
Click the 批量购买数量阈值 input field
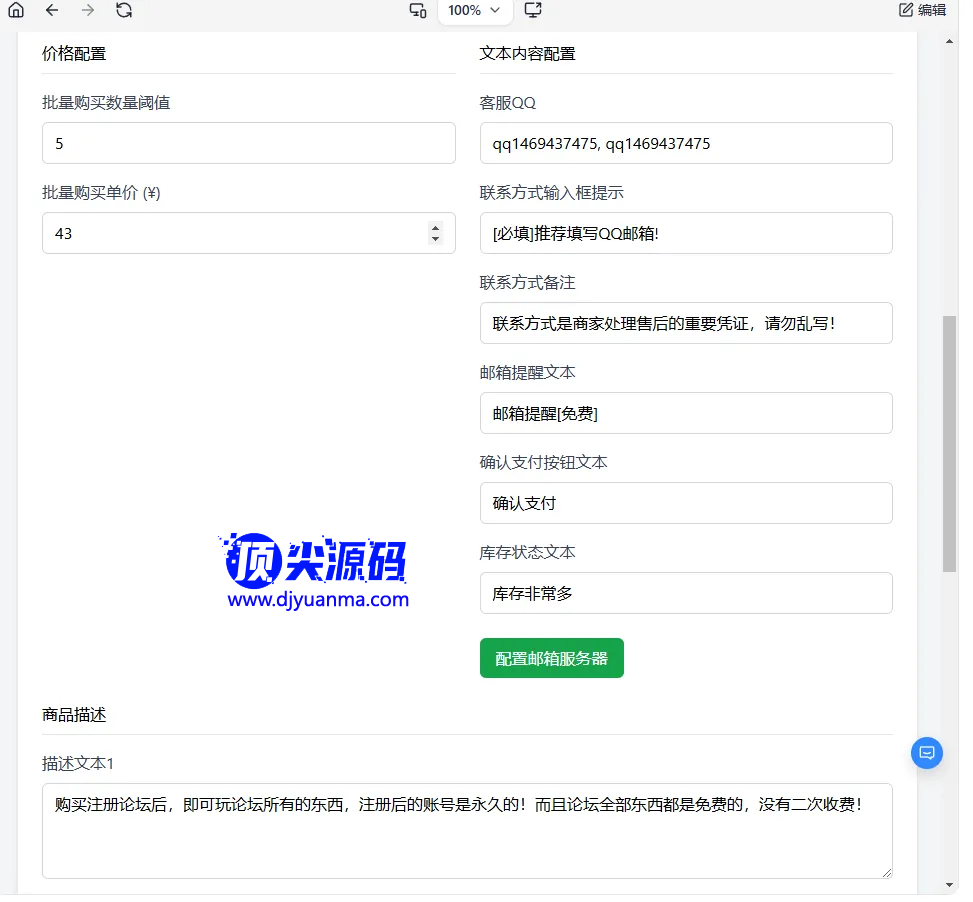pos(248,143)
